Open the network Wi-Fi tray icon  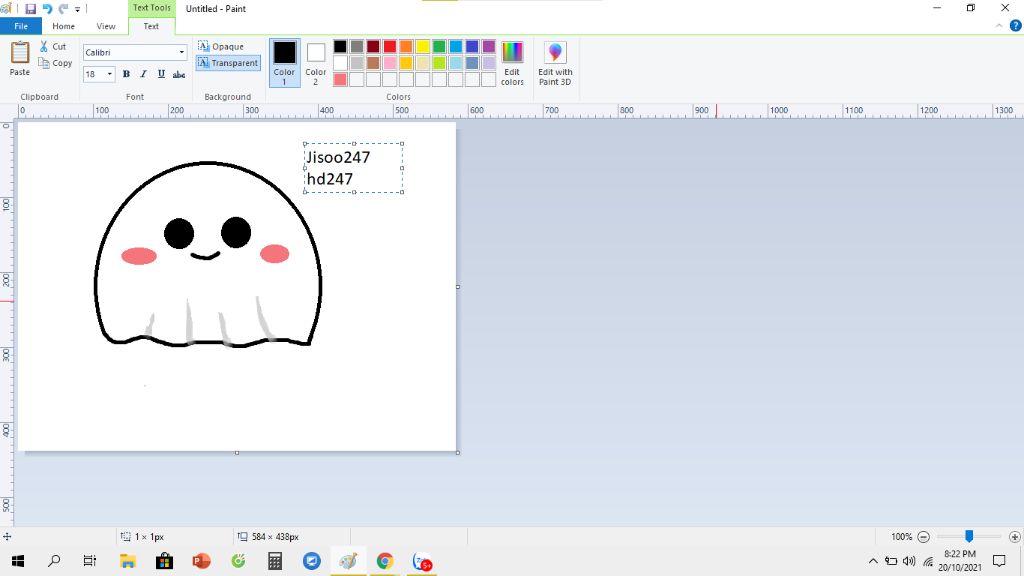tap(927, 561)
